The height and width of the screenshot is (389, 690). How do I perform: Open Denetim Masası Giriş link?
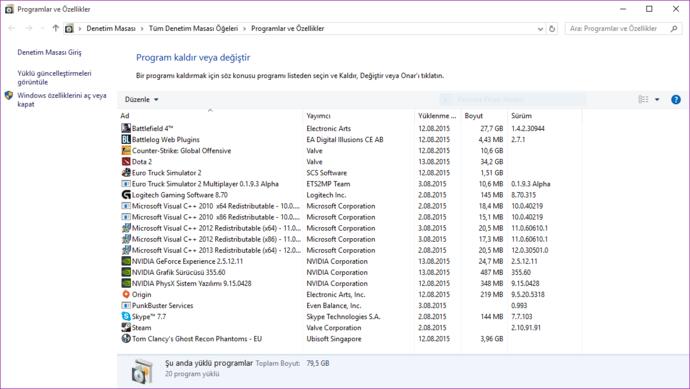[x=49, y=52]
